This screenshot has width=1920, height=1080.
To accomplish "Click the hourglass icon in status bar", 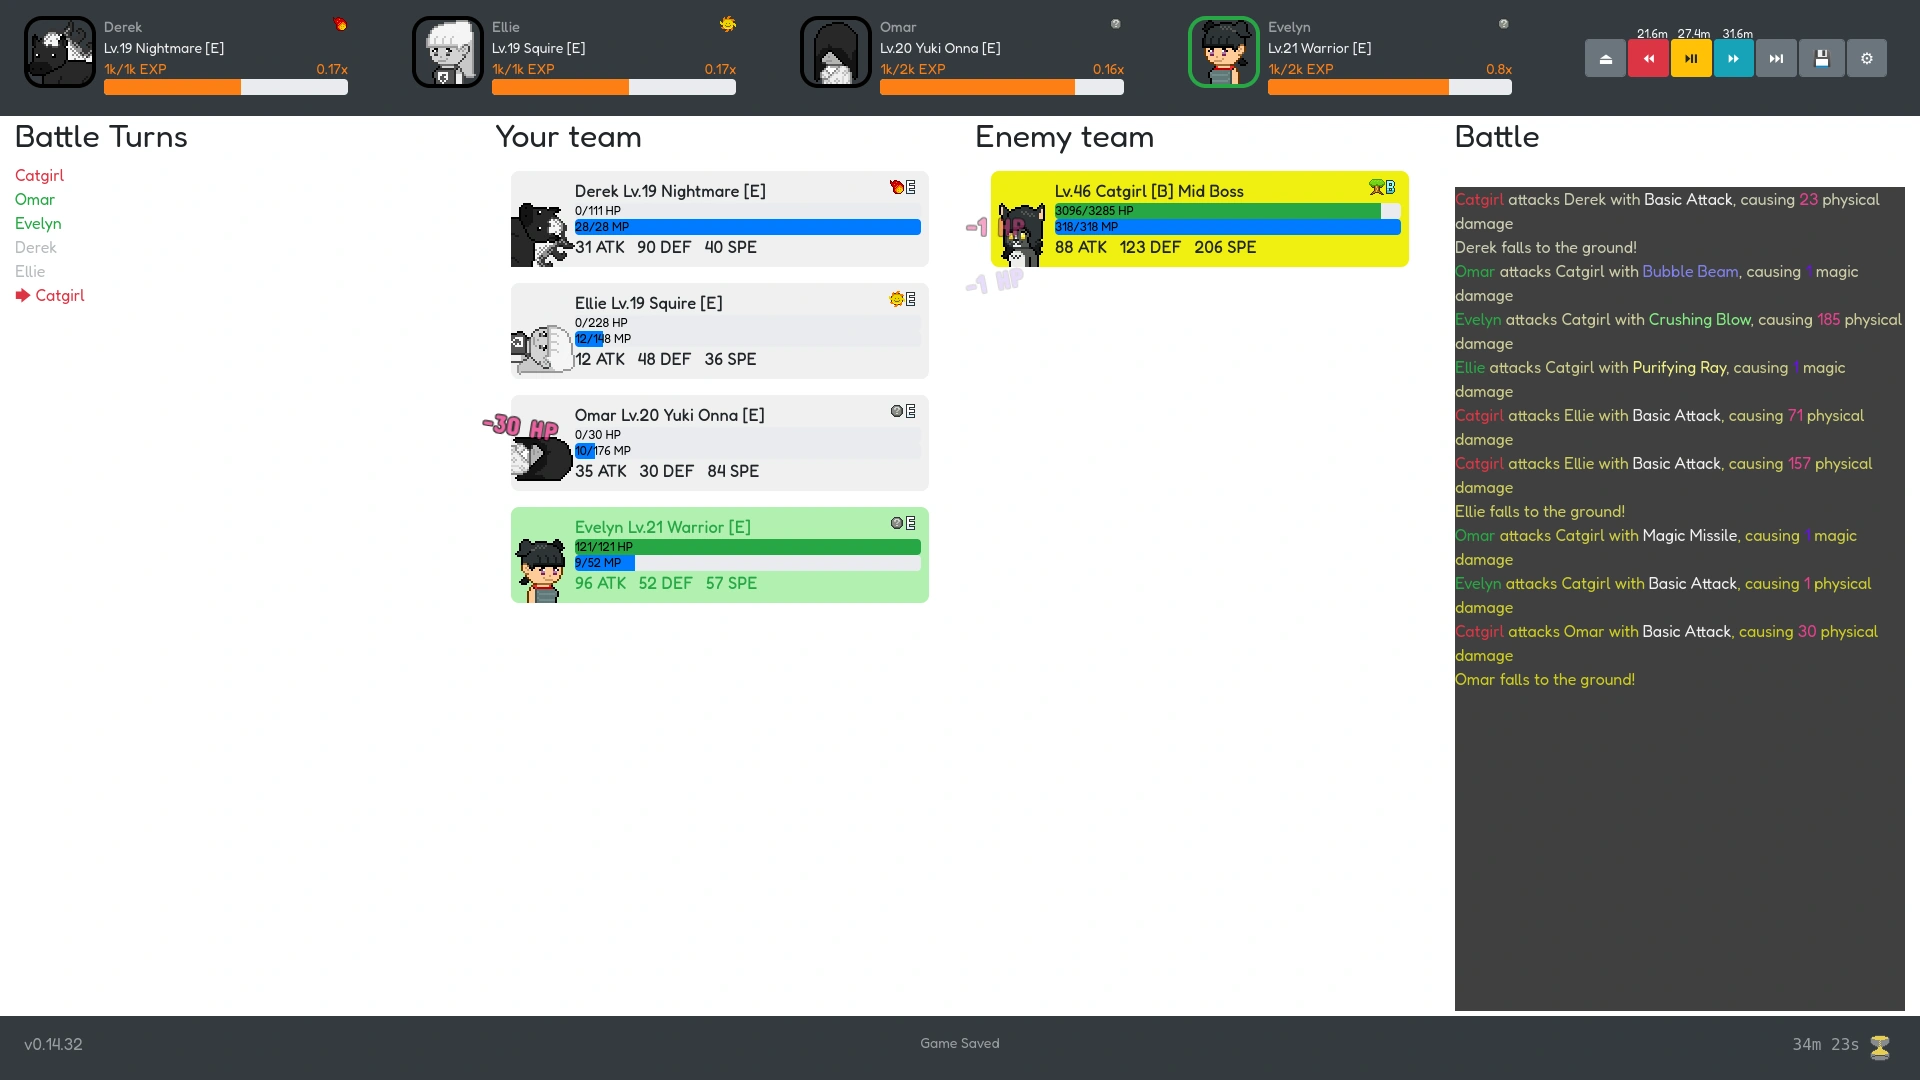I will [1879, 1046].
